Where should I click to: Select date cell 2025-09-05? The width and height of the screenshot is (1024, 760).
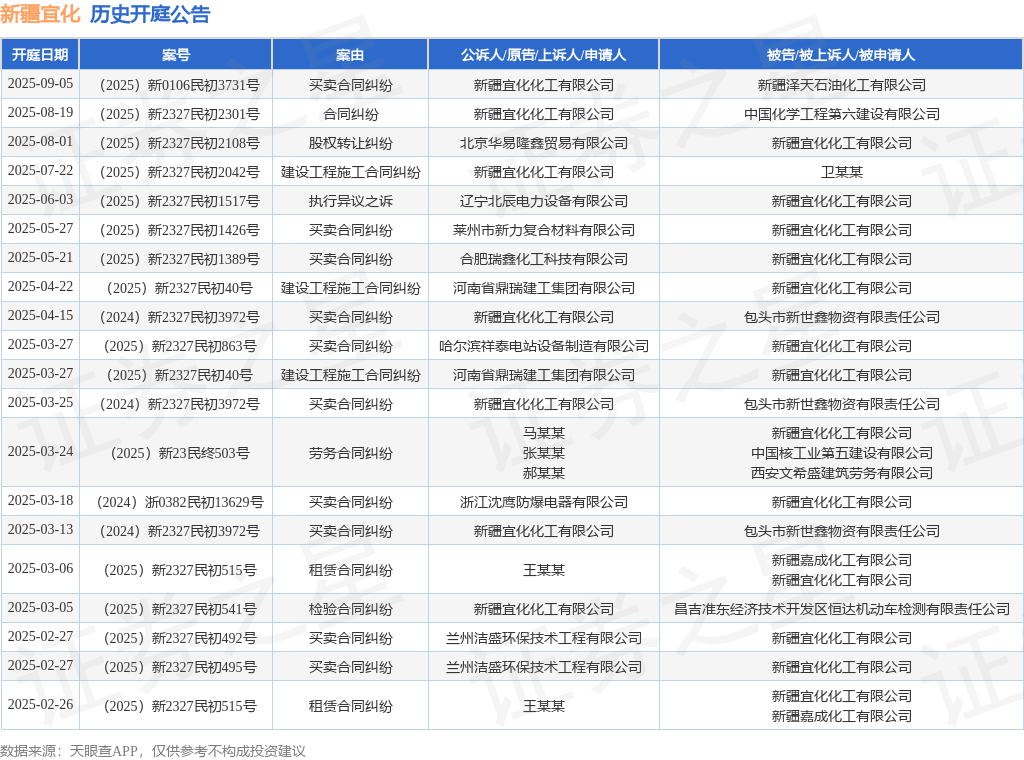coord(40,84)
